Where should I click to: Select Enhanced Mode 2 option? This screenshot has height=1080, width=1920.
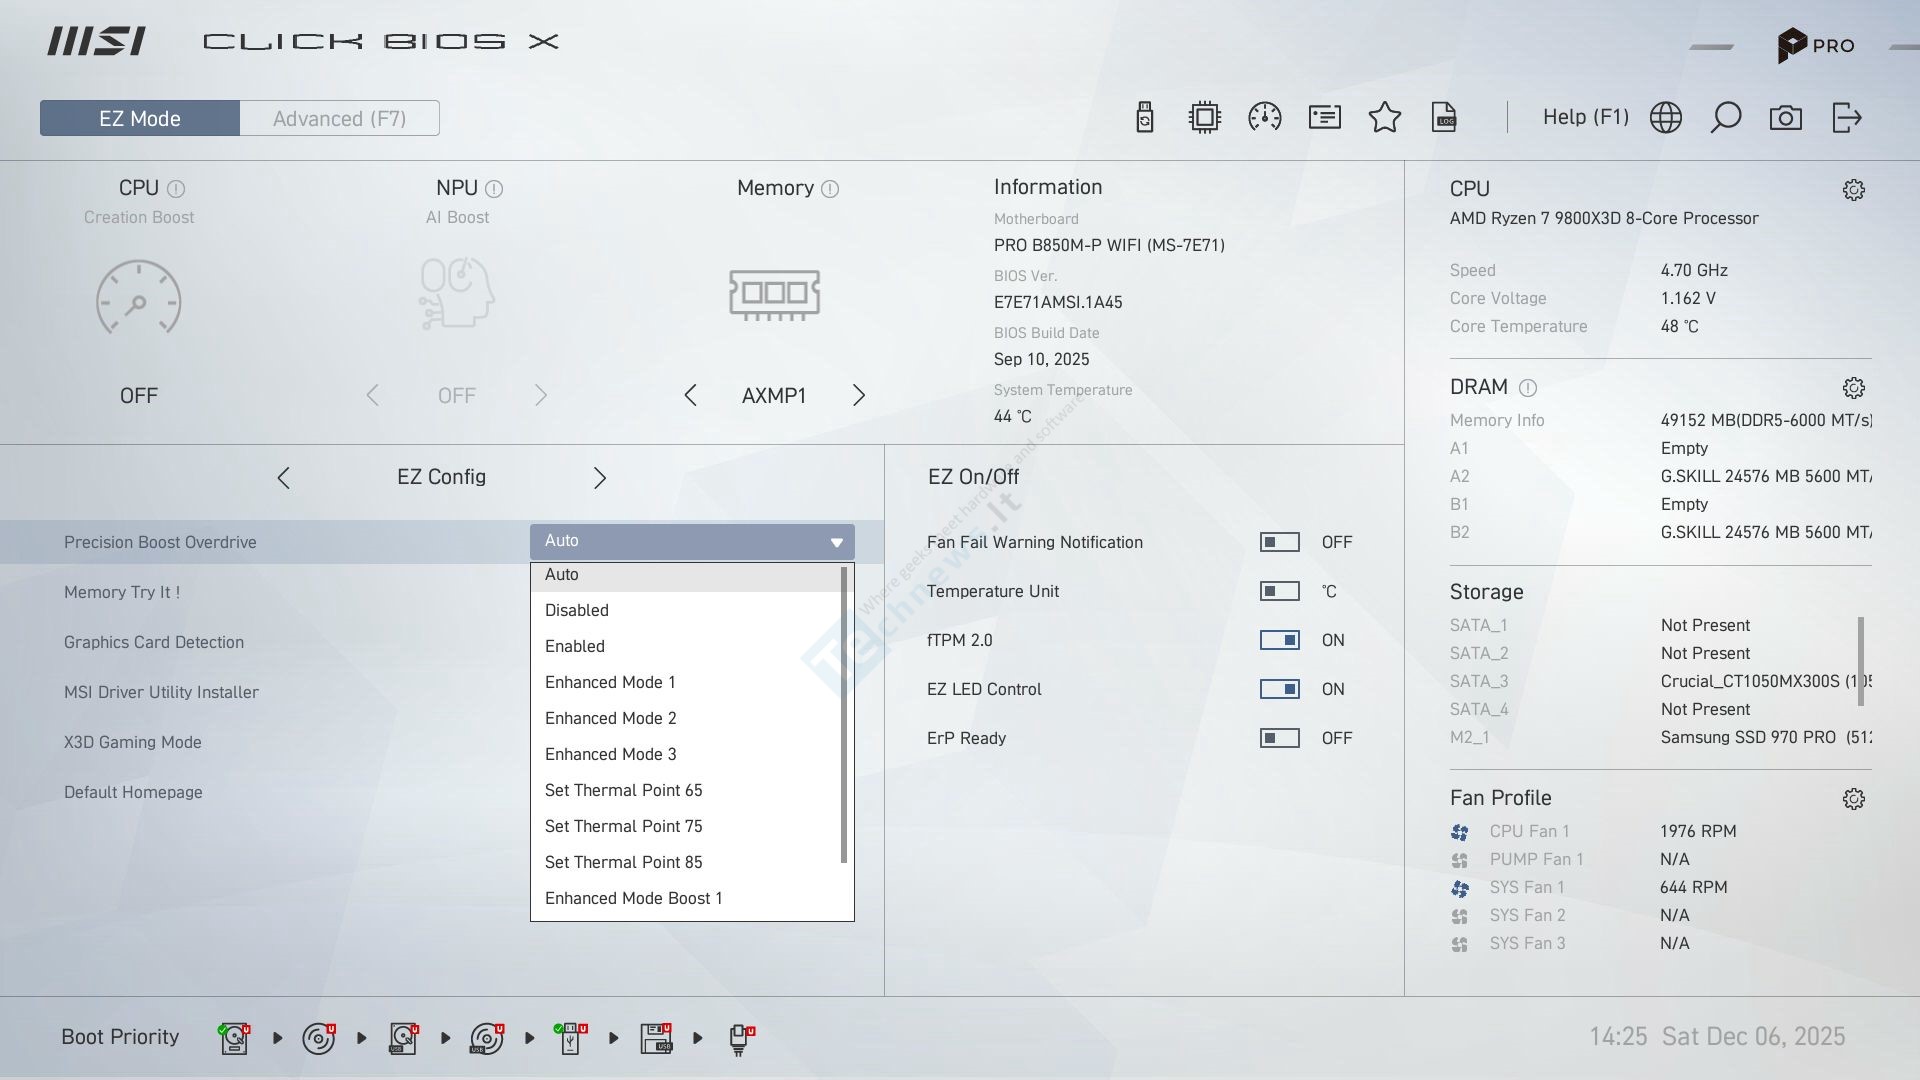click(x=611, y=718)
